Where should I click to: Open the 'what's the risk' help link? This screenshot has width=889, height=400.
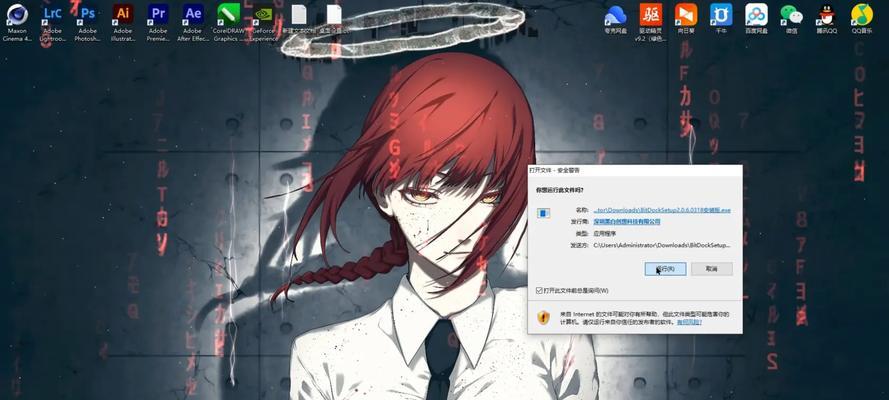(689, 322)
